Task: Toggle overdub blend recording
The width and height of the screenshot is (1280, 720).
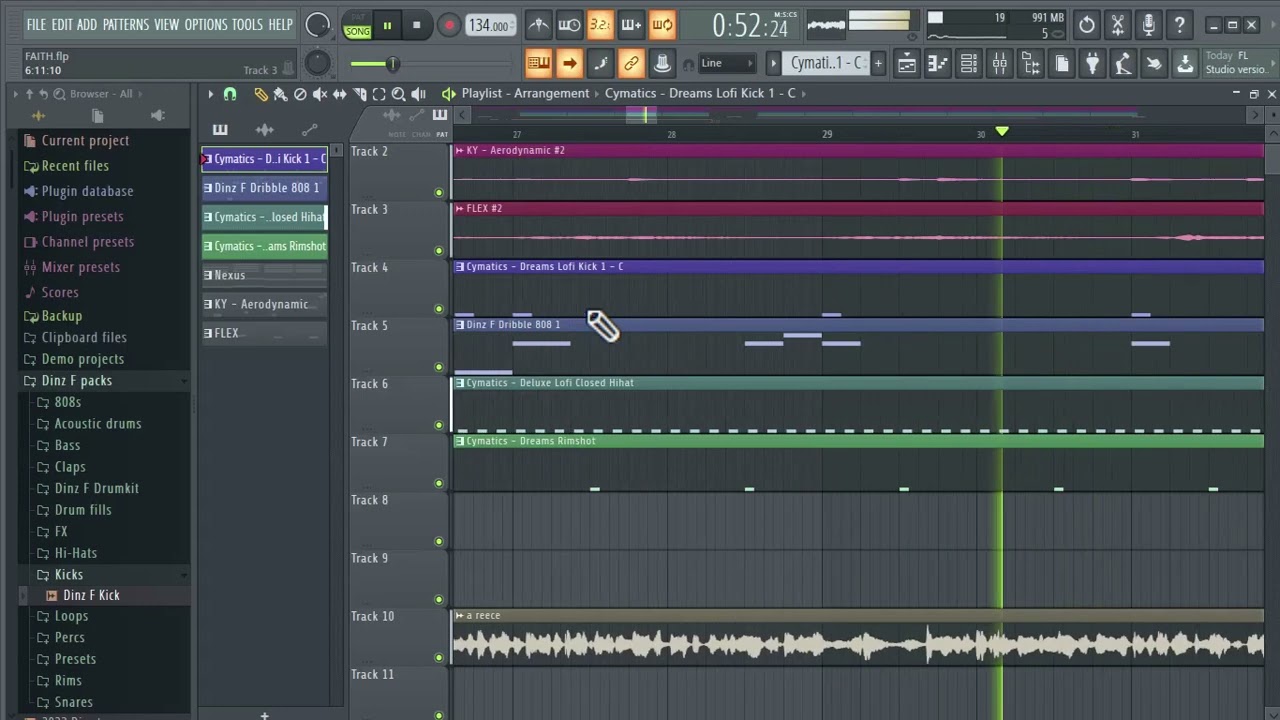Action: pos(631,25)
